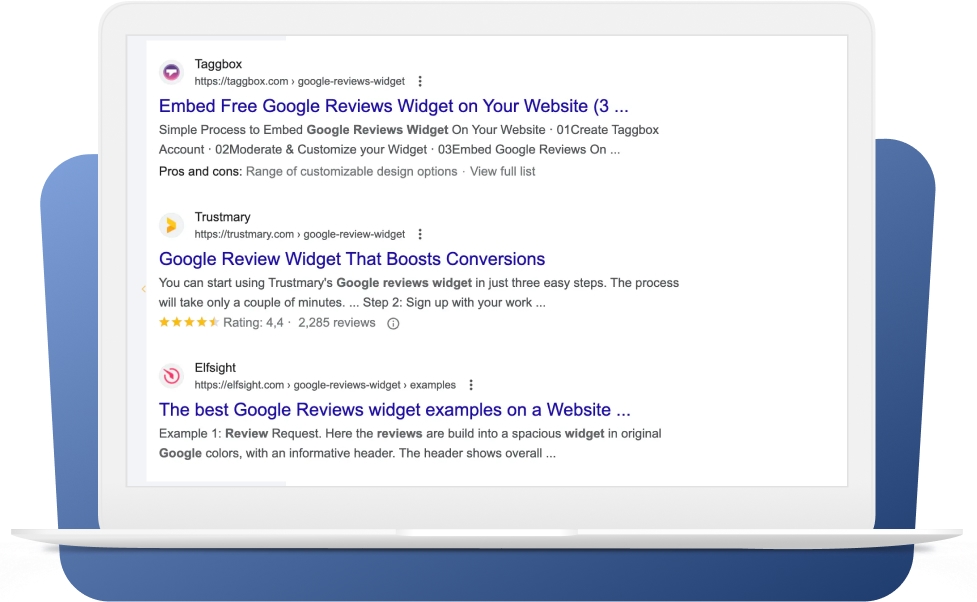Image resolution: width=977 pixels, height=602 pixels.
Task: Open three-dot menu next to Elfsight URL
Action: 471,385
